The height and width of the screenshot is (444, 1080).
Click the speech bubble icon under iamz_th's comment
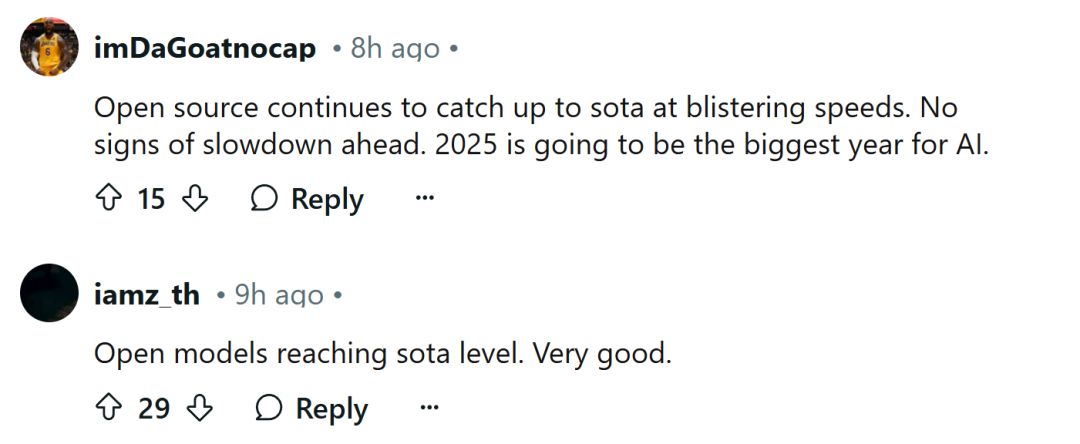click(269, 410)
